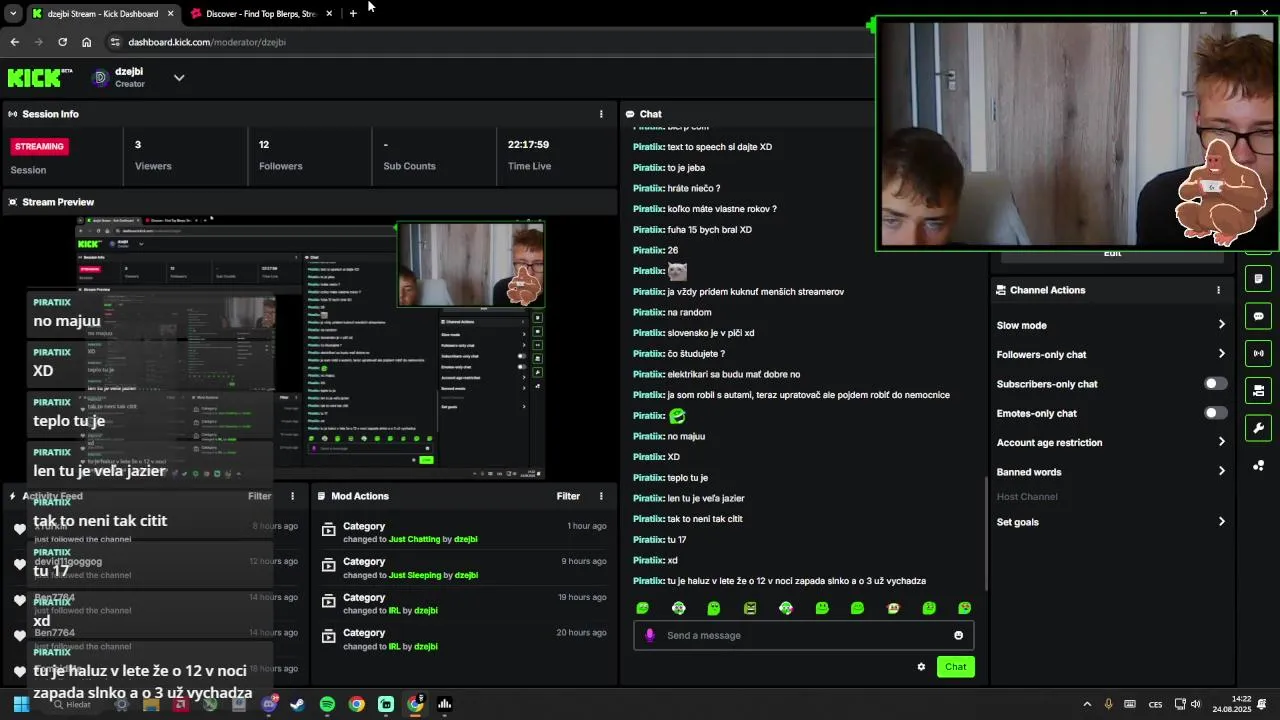The image size is (1280, 720).
Task: Open the Session Info three-dot menu
Action: (x=601, y=114)
